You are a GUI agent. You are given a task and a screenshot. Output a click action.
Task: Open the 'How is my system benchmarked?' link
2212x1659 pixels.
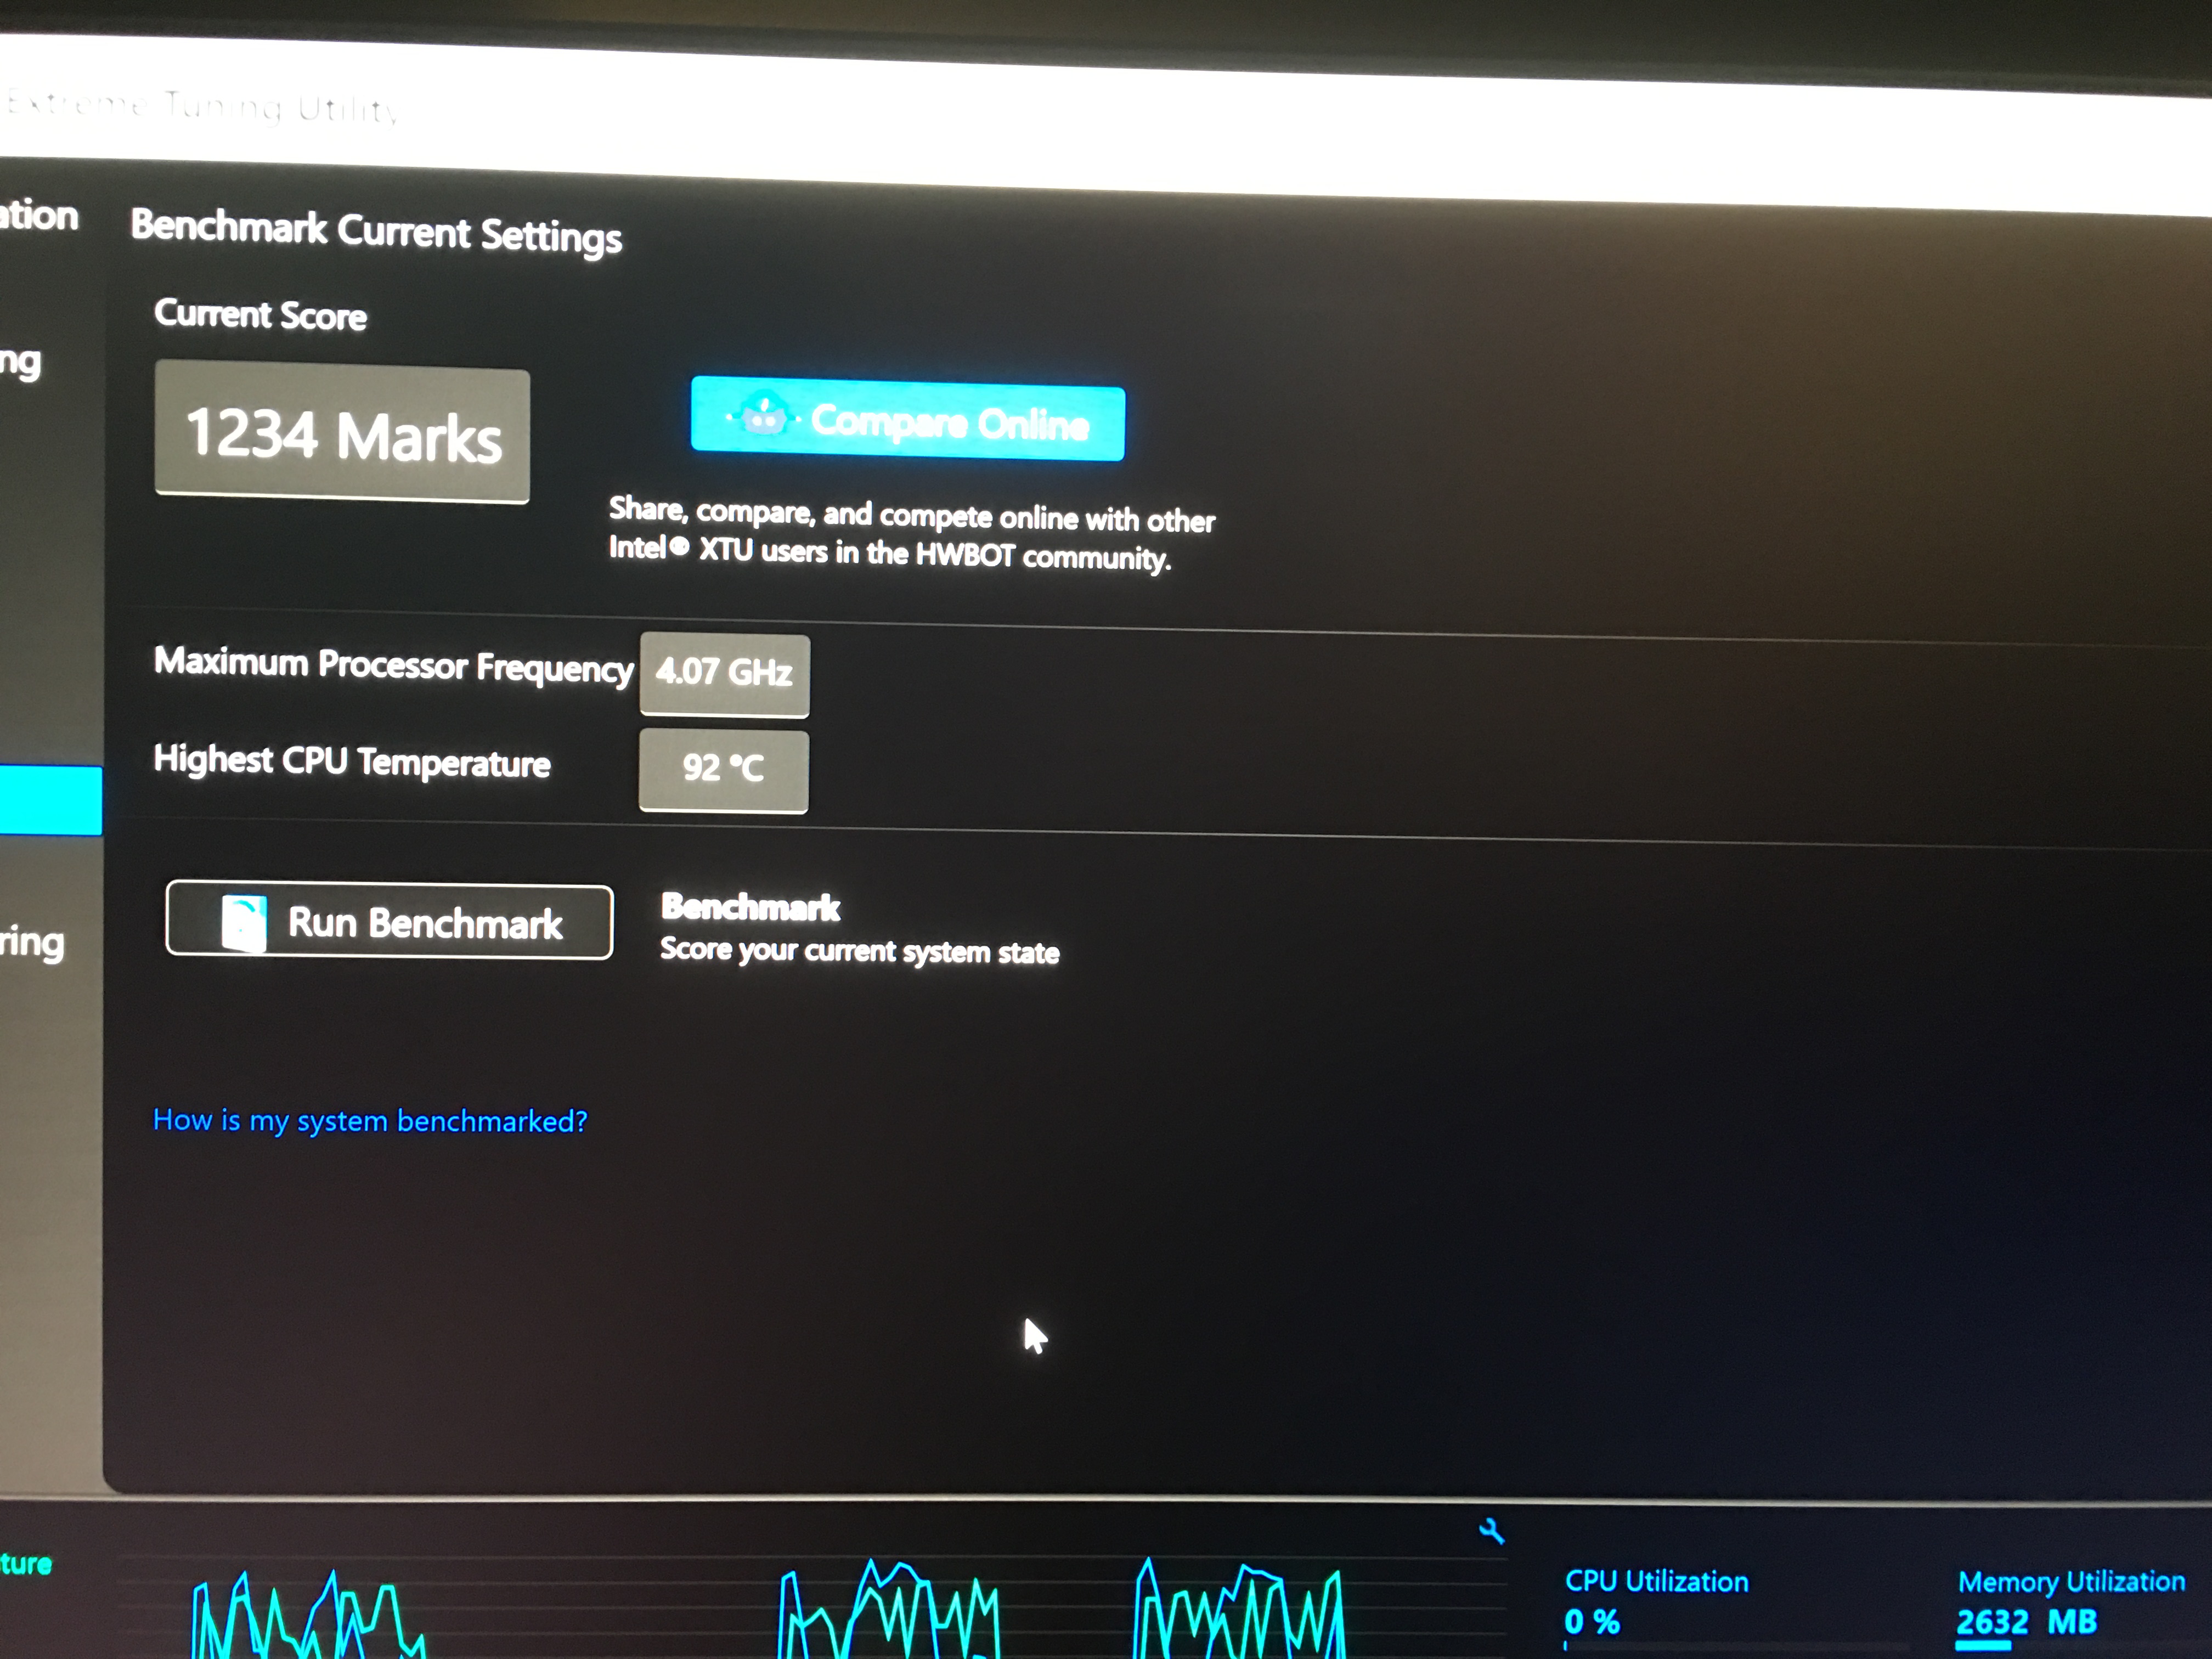pyautogui.click(x=370, y=1120)
